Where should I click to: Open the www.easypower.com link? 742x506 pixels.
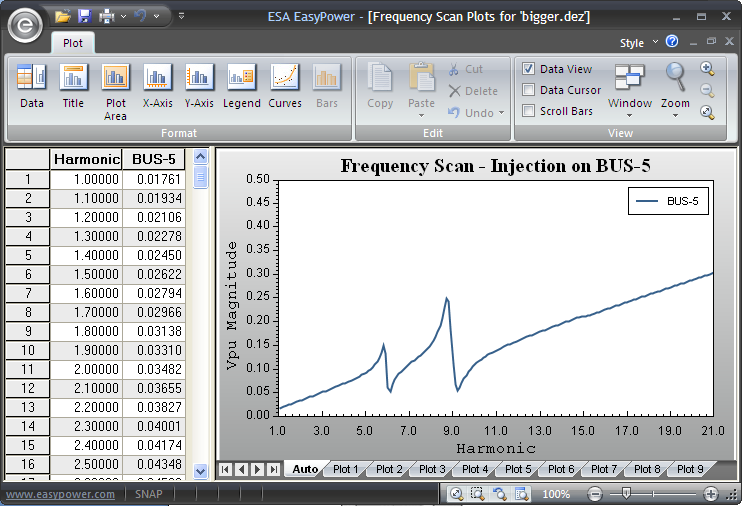[60, 494]
